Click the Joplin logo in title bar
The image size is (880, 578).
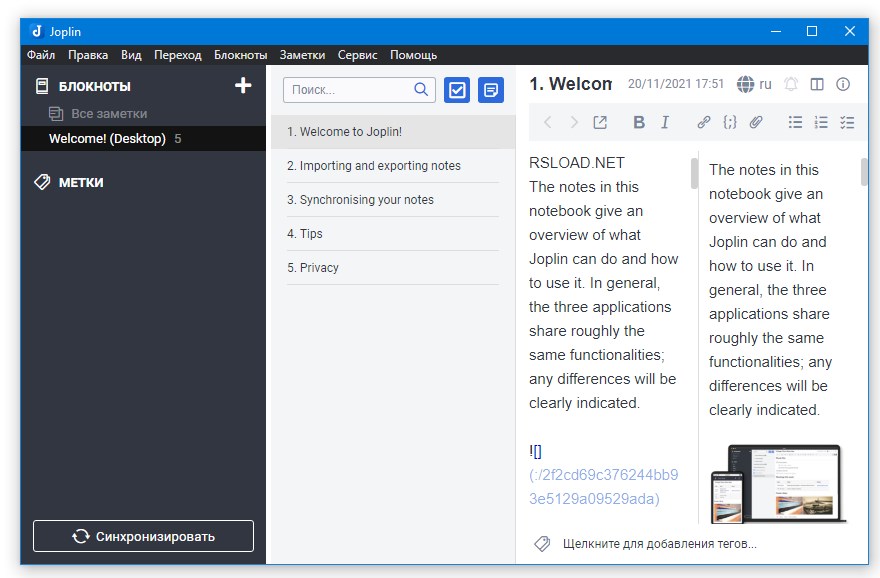[36, 31]
